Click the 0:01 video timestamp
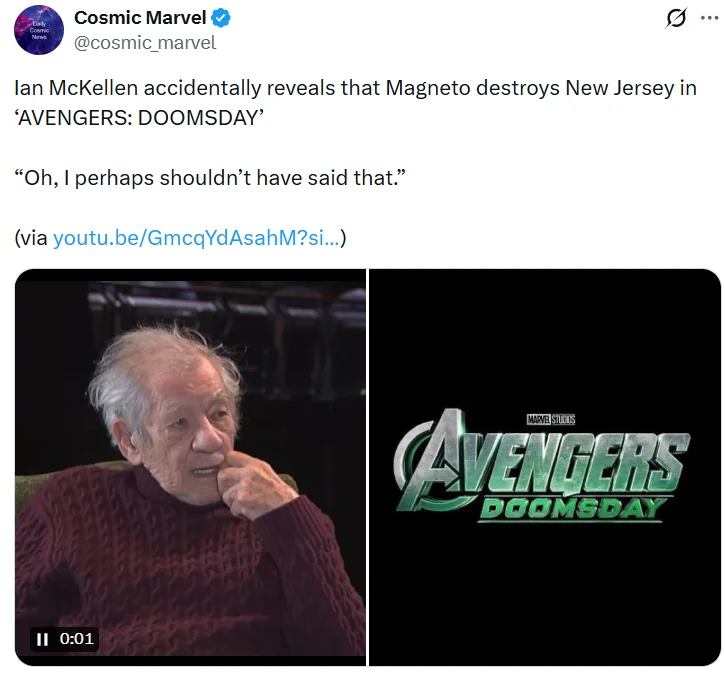Screen dimensions: 725x687 [77, 639]
